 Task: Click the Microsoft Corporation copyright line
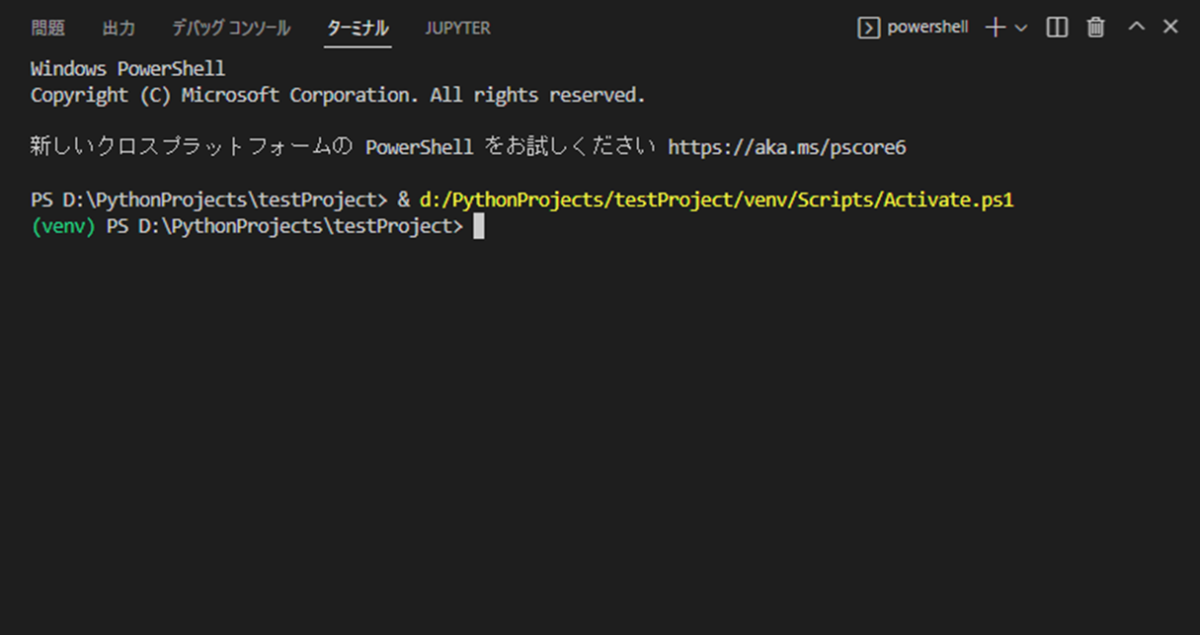tap(337, 95)
